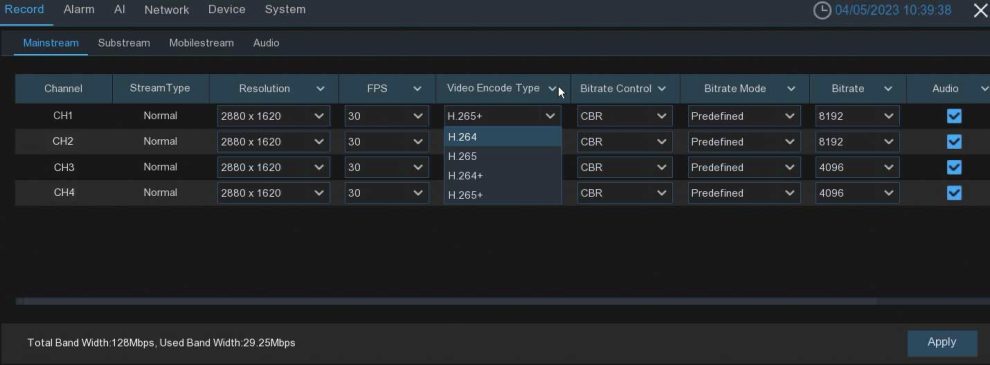The image size is (990, 365).
Task: Open the AI menu tab
Action: coord(119,9)
